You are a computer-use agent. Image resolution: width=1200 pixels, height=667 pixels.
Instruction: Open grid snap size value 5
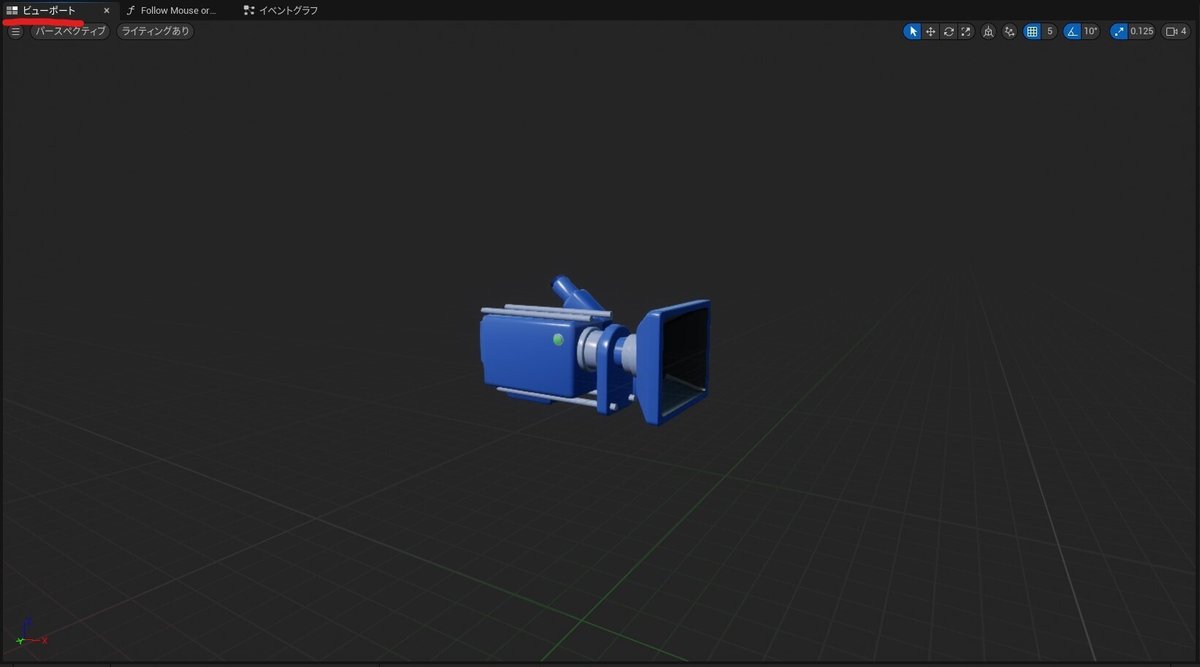click(1049, 31)
